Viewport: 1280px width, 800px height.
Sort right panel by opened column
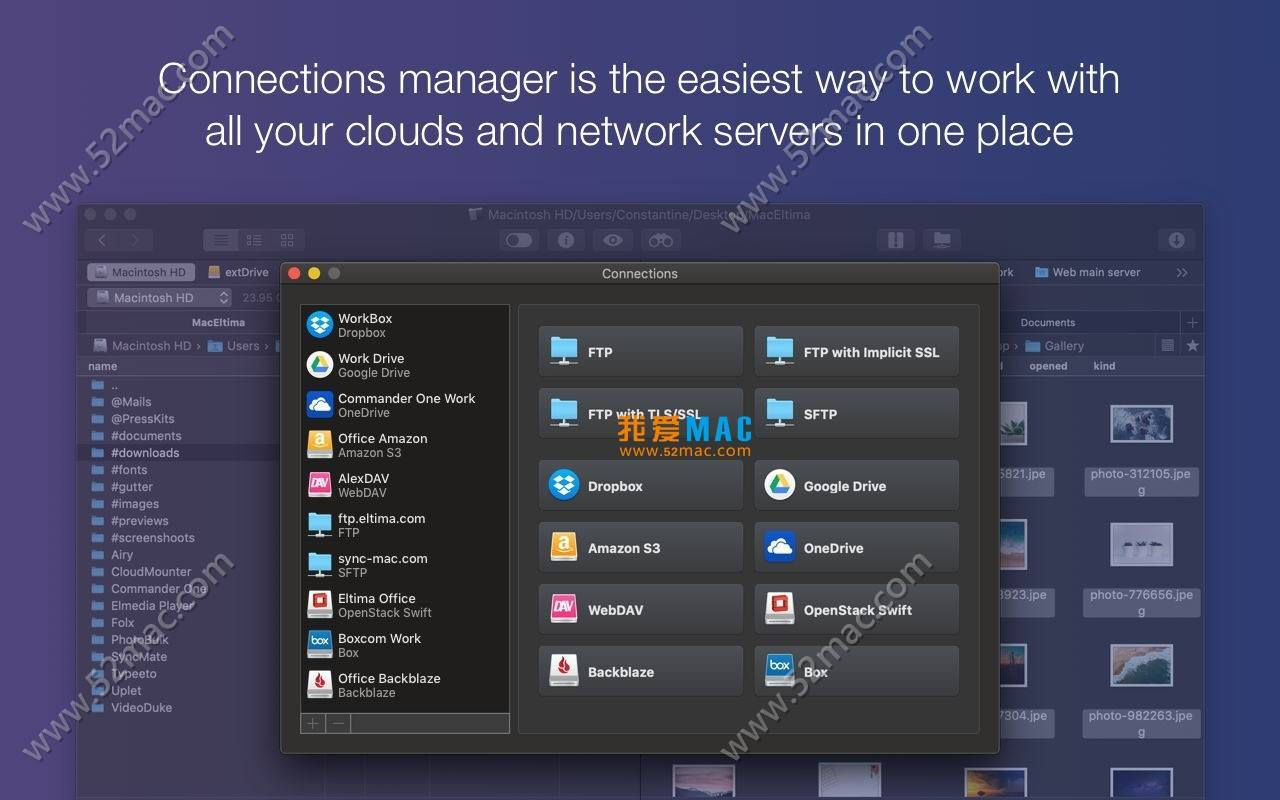pos(1048,366)
